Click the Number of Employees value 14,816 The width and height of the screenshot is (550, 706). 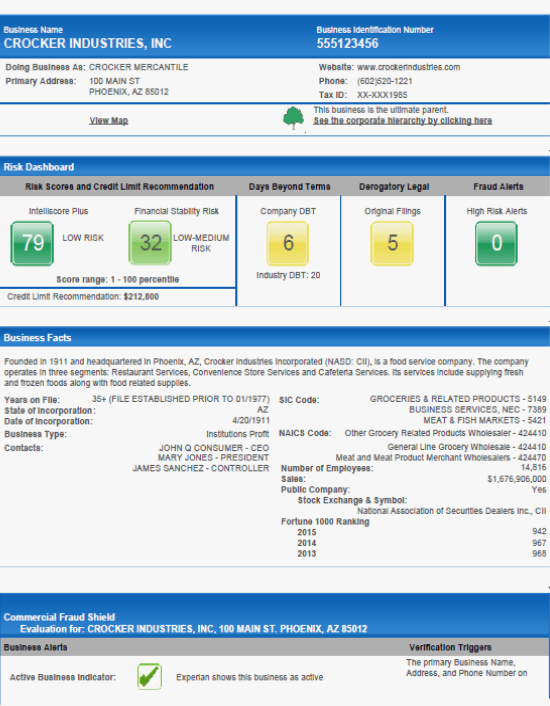pos(533,467)
